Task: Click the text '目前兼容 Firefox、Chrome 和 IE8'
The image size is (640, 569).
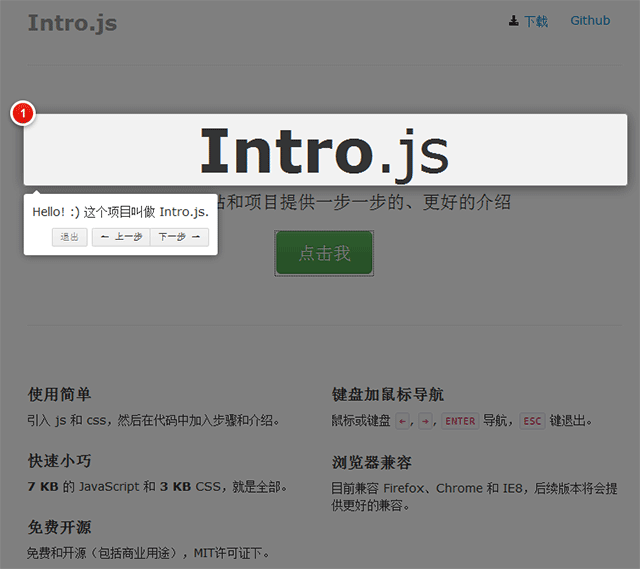Action: 427,488
